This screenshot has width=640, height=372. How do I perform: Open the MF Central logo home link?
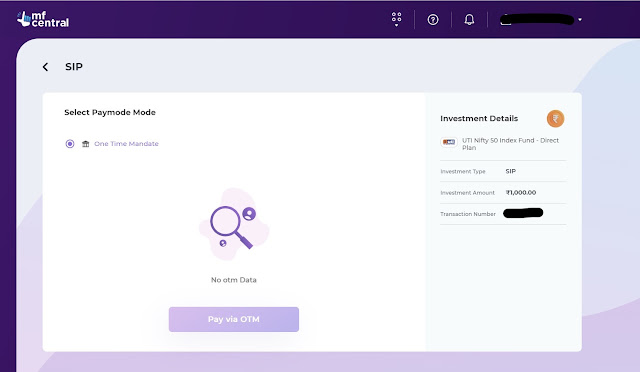(x=43, y=19)
